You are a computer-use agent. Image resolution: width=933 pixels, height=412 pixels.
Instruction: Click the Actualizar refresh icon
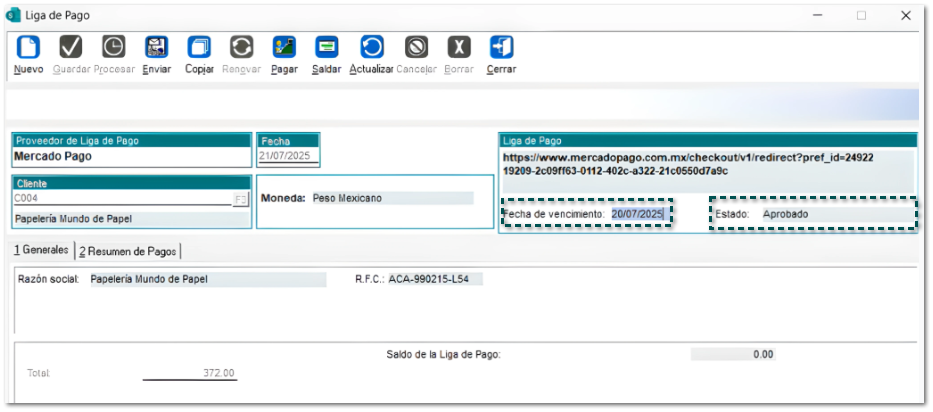pos(371,47)
